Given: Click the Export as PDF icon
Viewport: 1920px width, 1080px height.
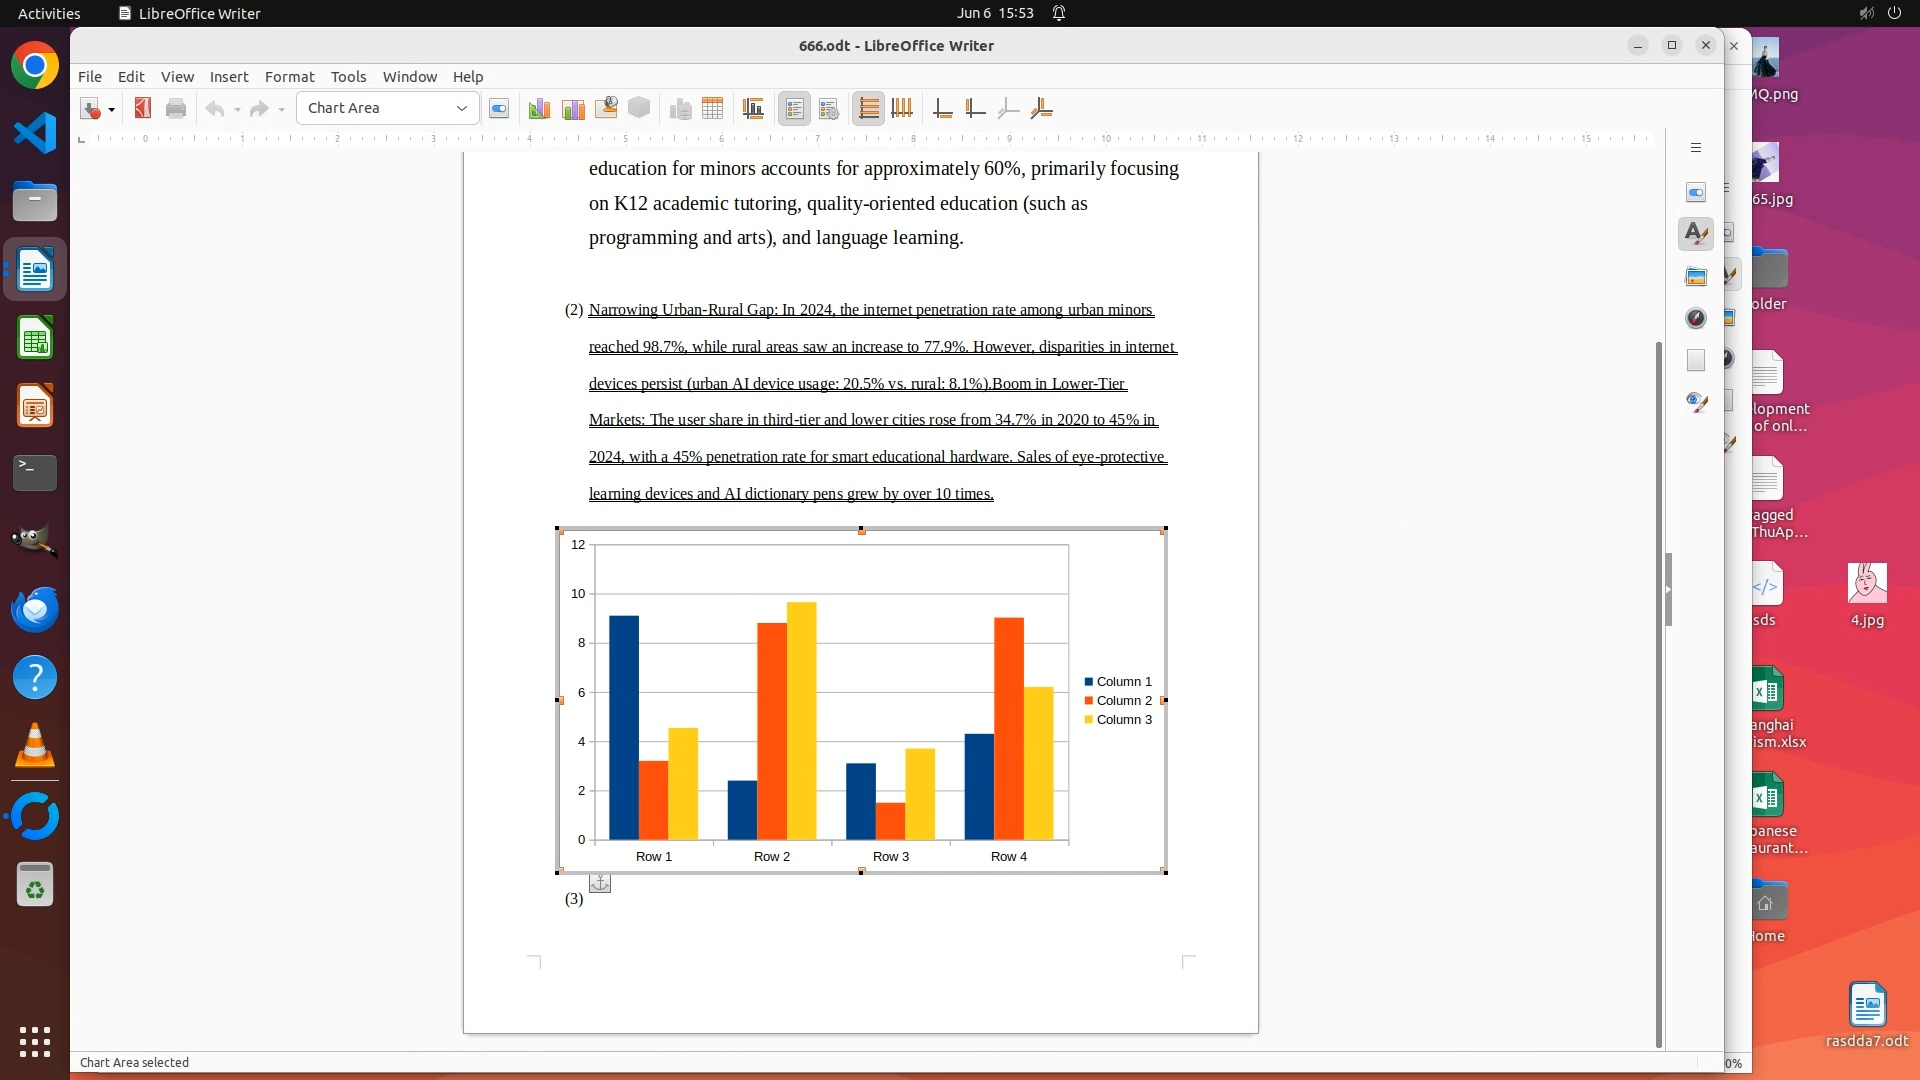Looking at the screenshot, I should point(142,109).
